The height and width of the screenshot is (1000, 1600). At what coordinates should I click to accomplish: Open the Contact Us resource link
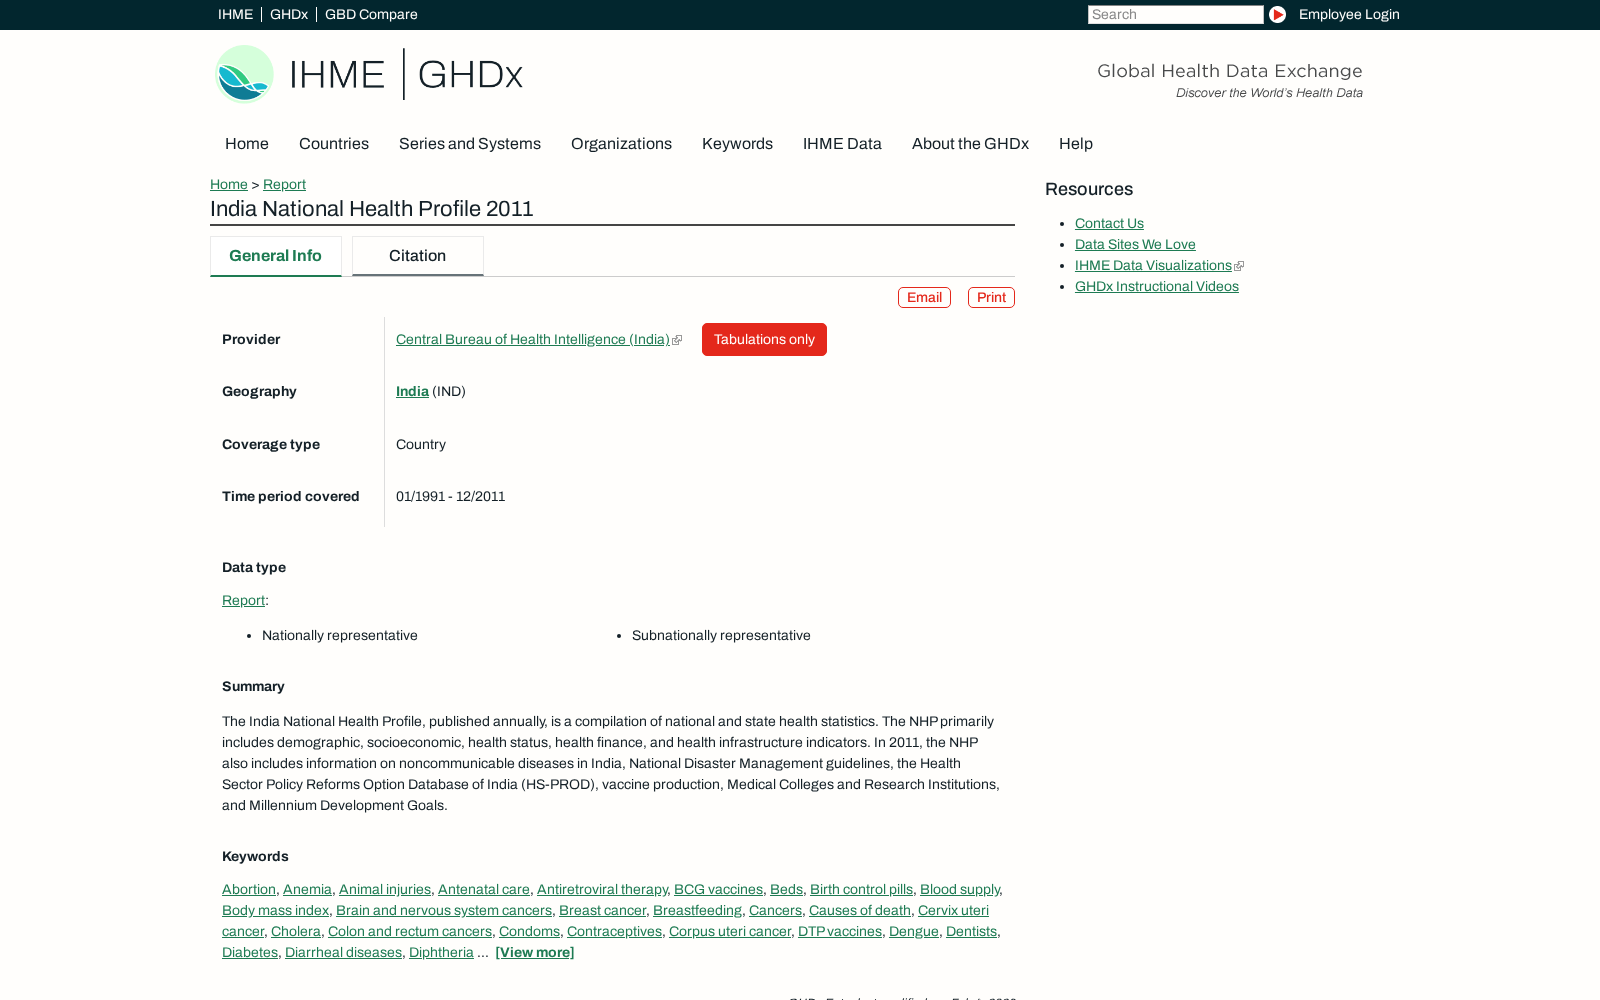coord(1109,223)
